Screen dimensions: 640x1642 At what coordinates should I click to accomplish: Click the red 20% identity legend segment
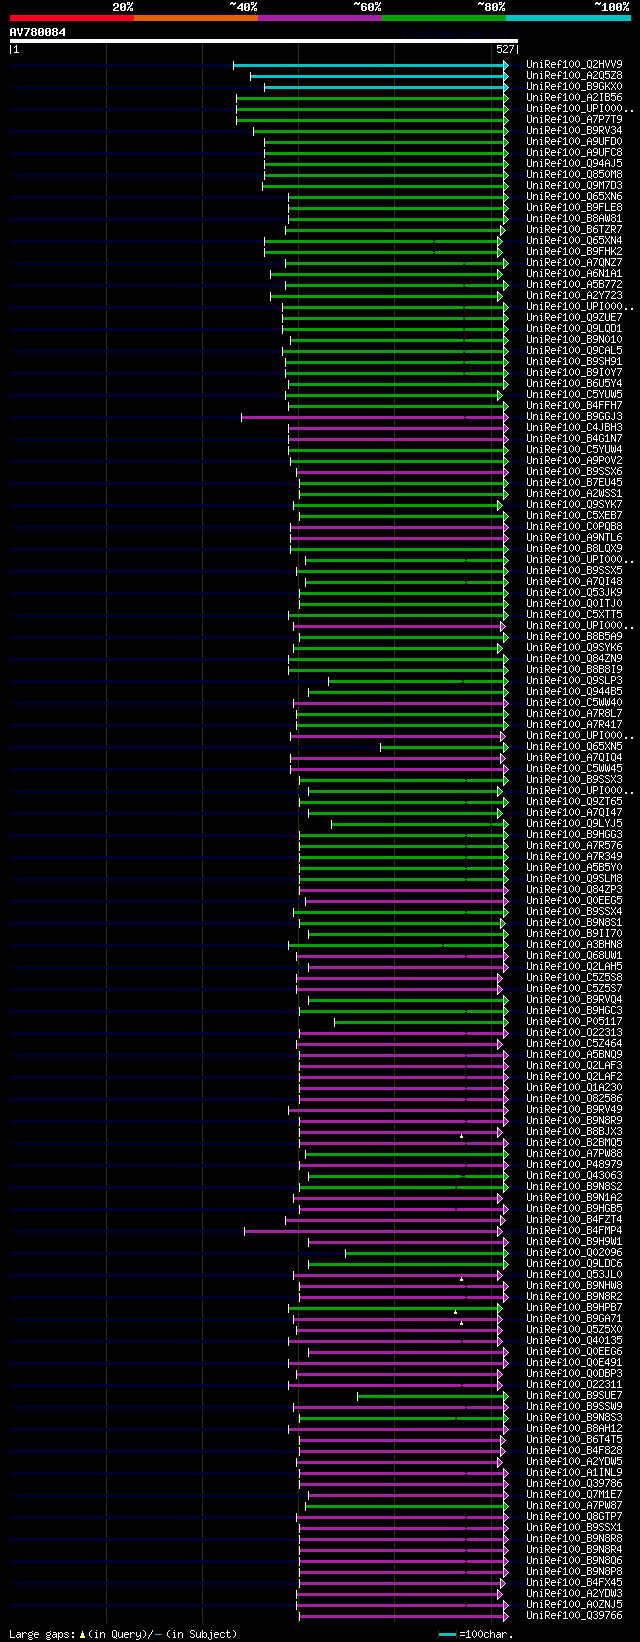click(x=72, y=17)
